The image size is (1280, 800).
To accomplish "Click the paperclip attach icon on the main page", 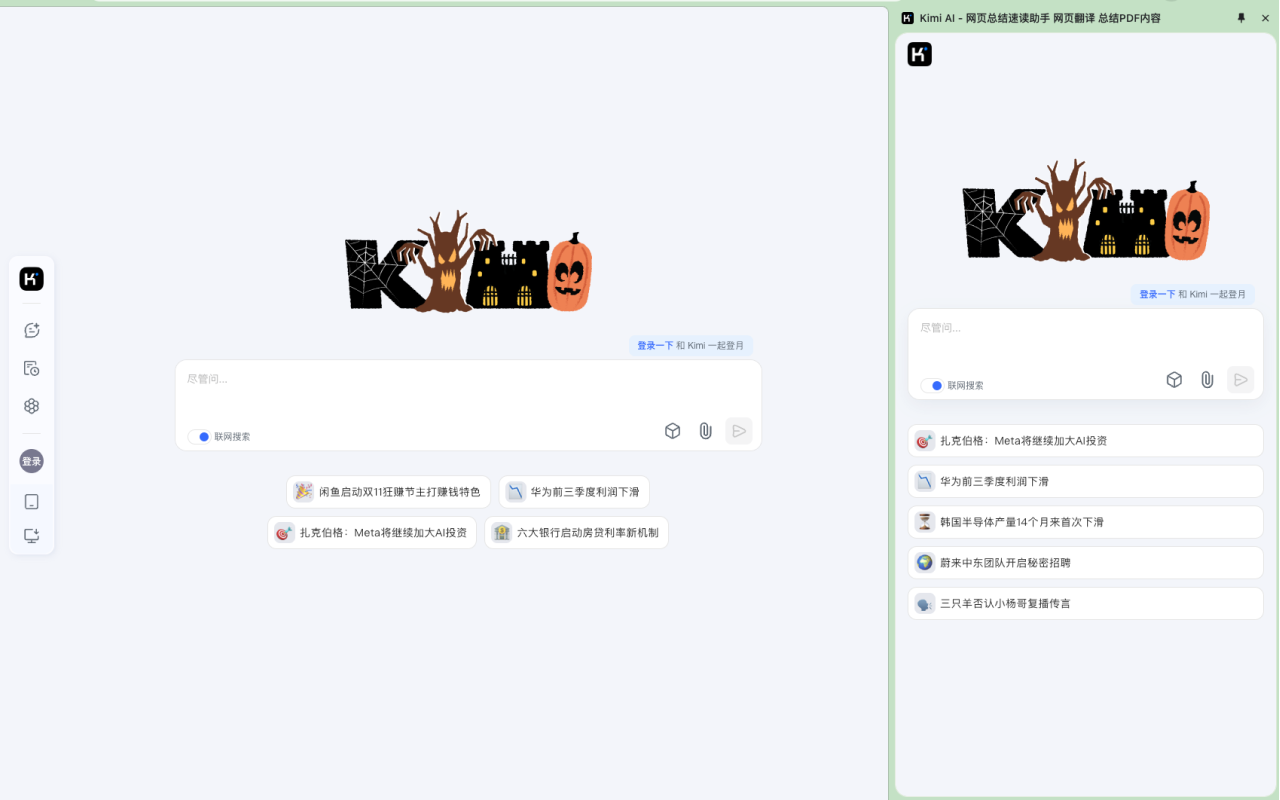I will (x=706, y=431).
